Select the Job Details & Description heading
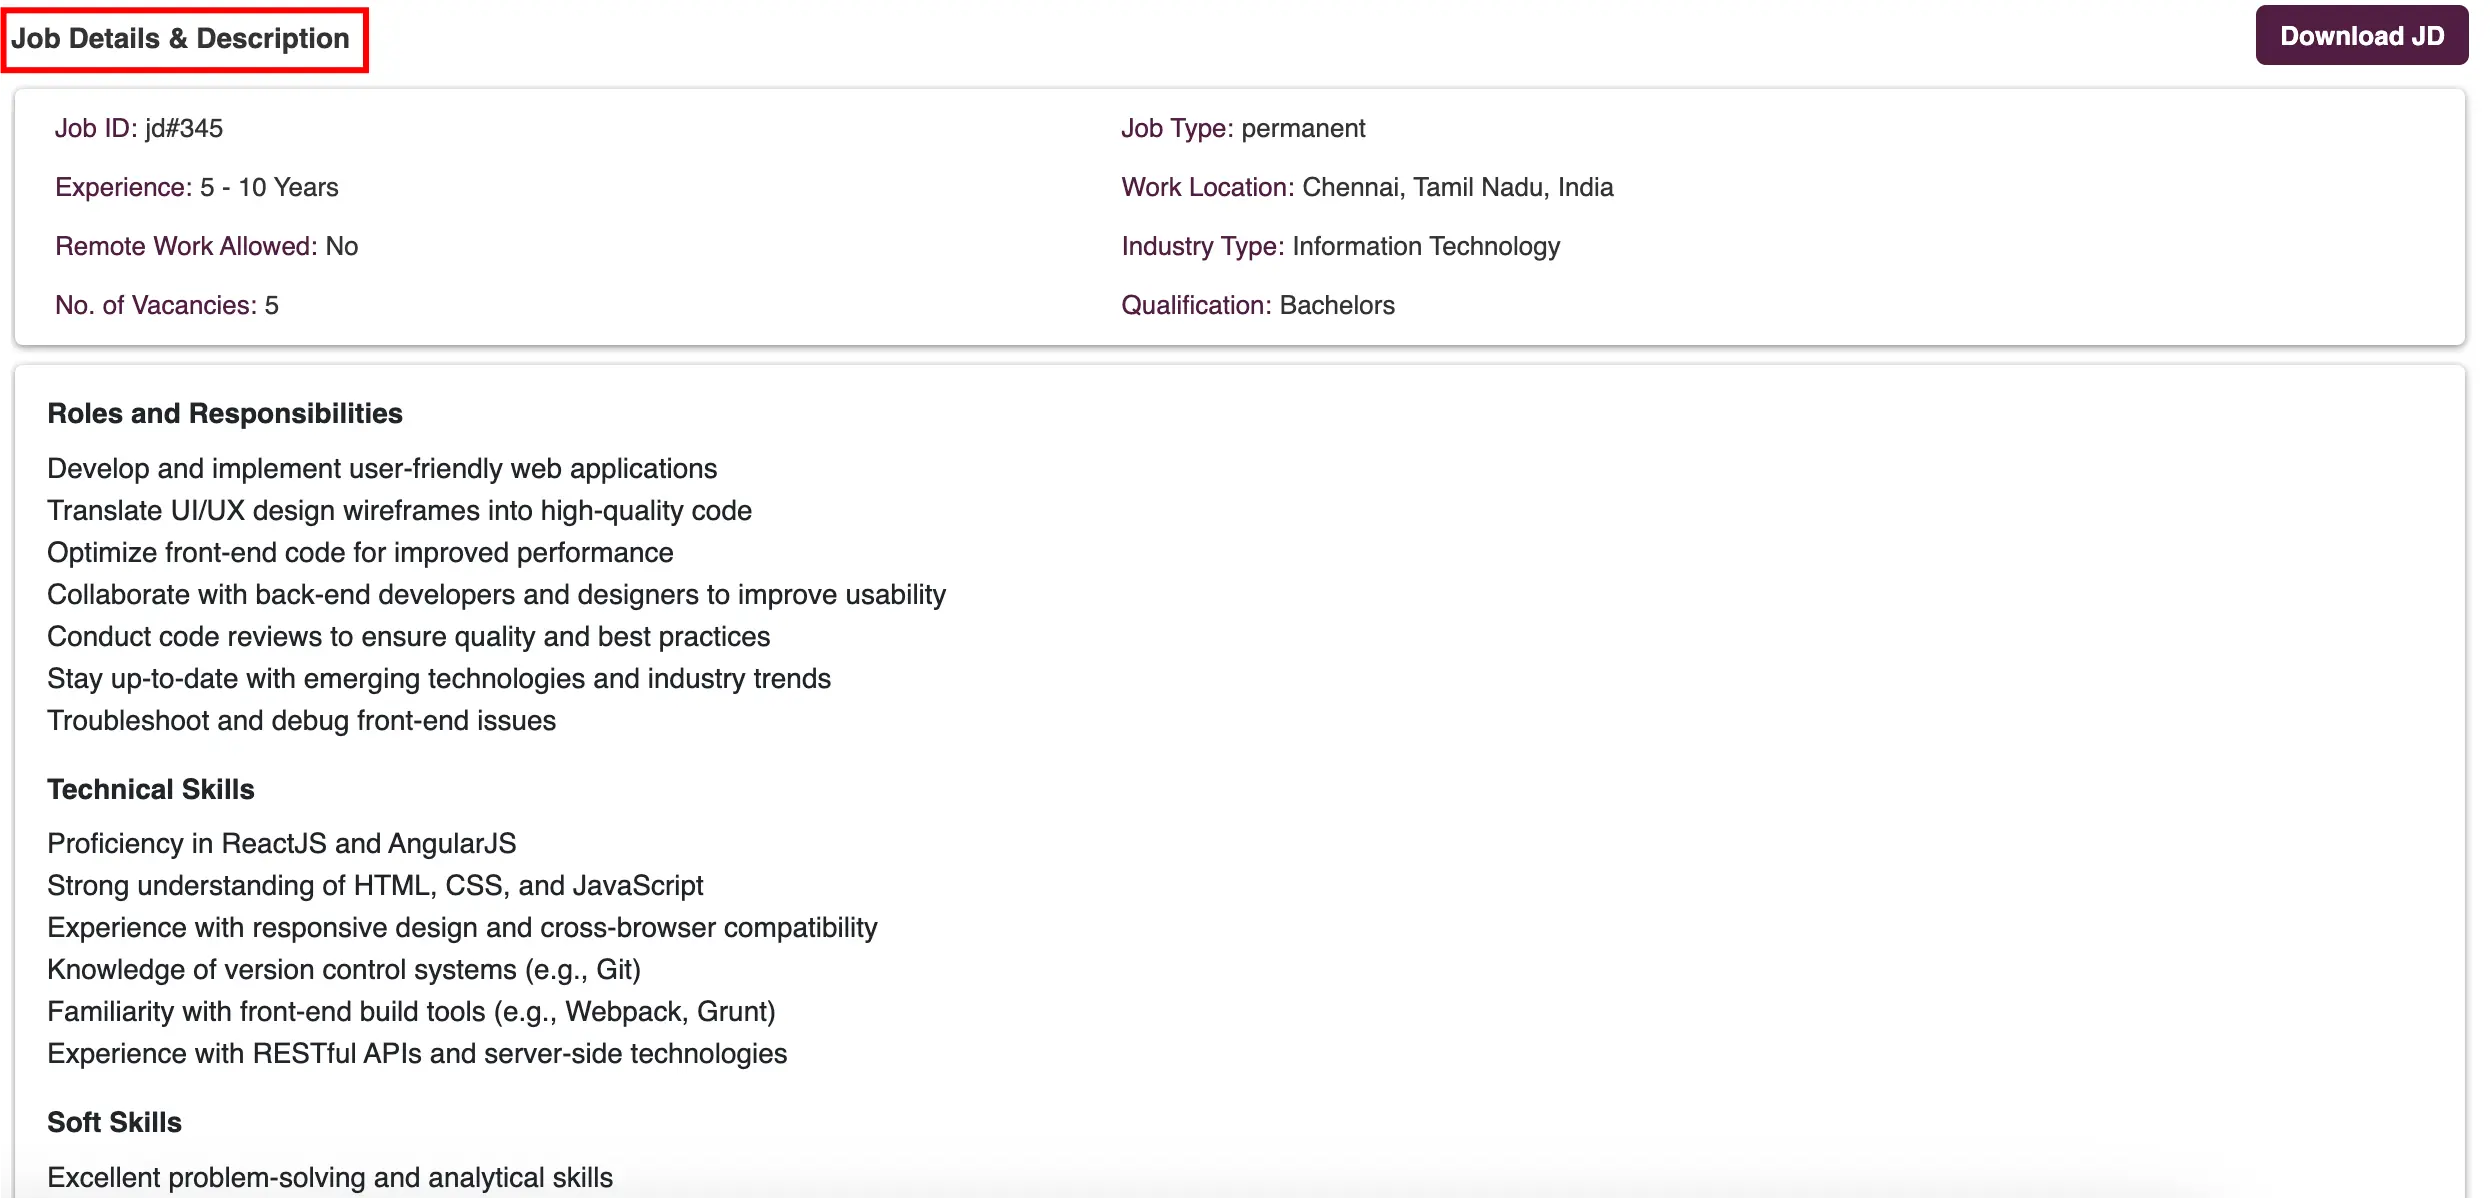Image resolution: width=2490 pixels, height=1198 pixels. point(181,39)
